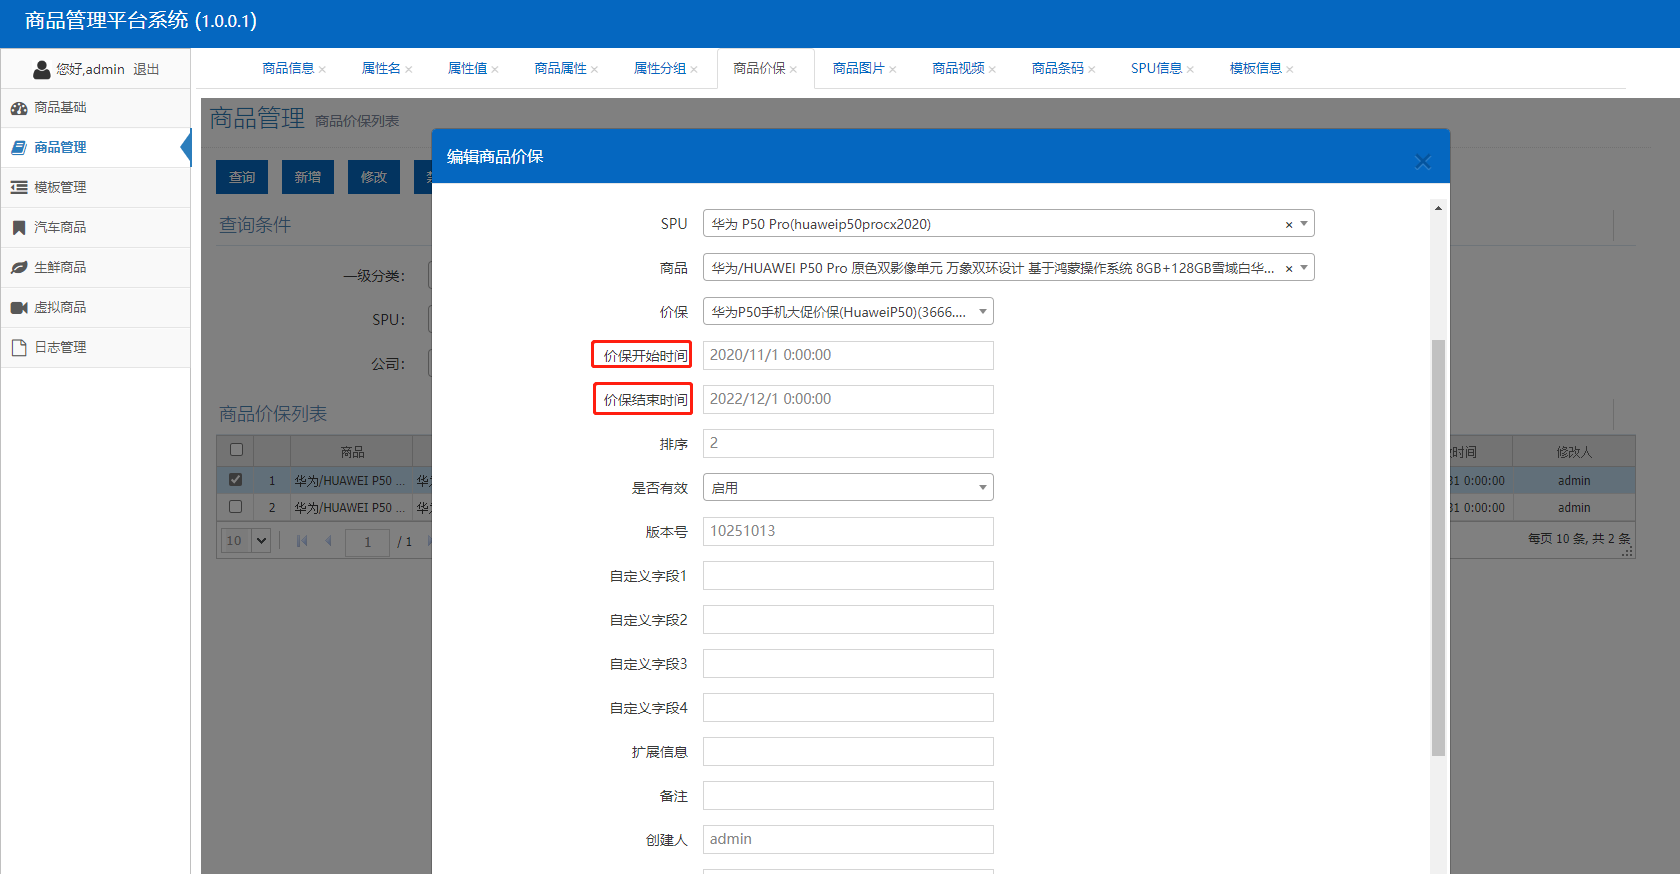Switch to the 商品属性 tab
1680x874 pixels.
[x=560, y=69]
